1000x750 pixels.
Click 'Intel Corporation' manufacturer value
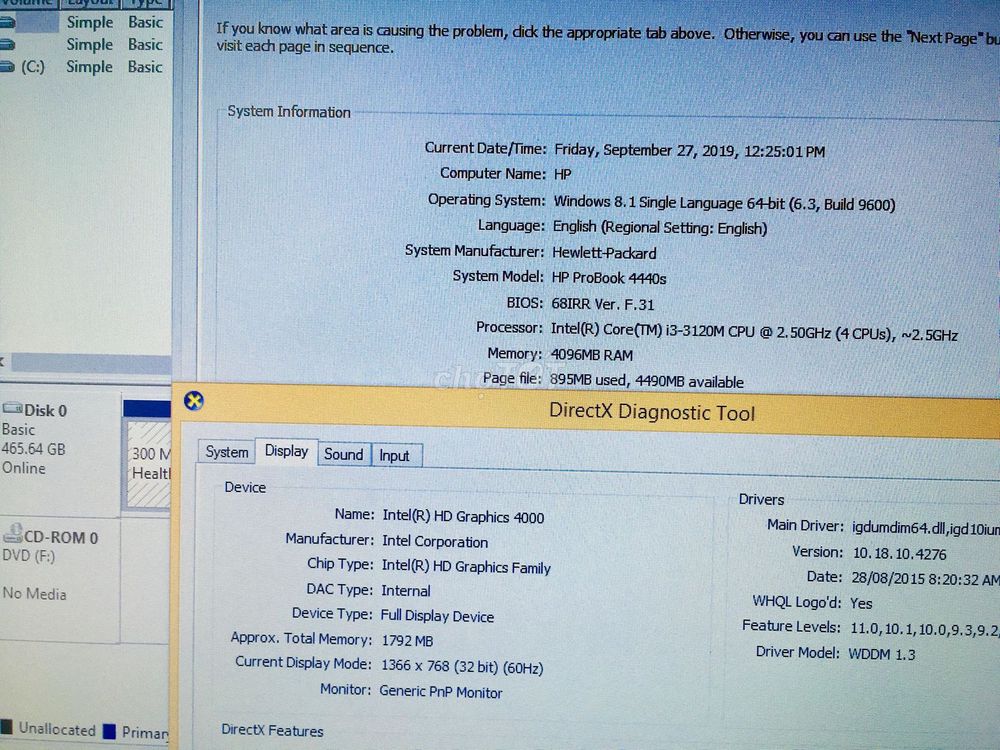click(x=435, y=541)
